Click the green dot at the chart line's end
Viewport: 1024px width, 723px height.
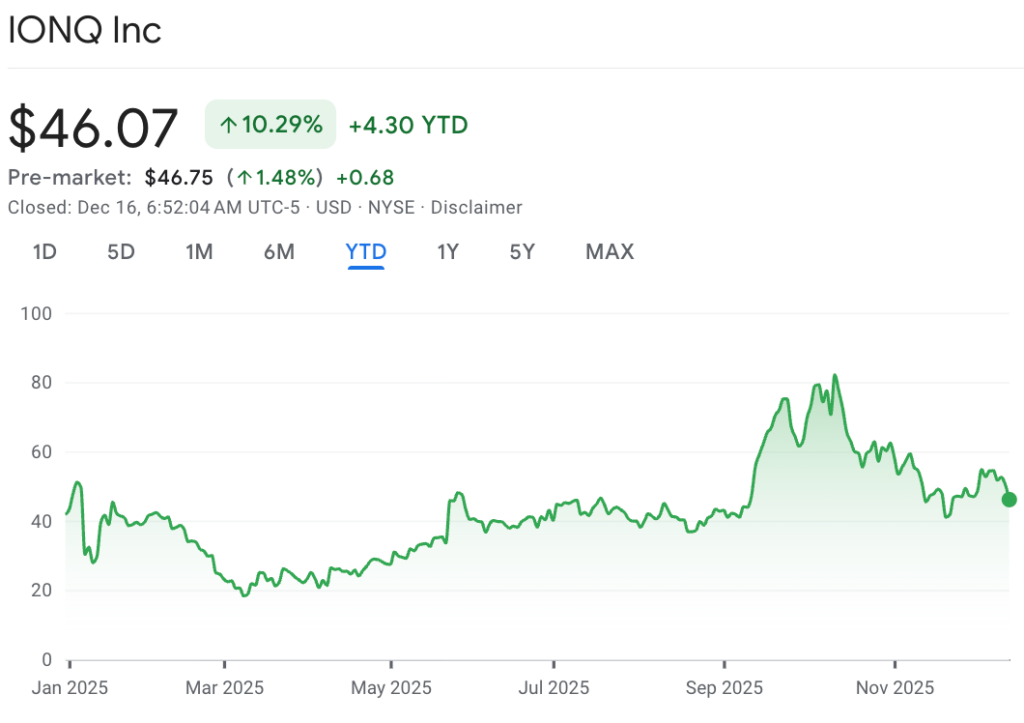[x=1009, y=499]
